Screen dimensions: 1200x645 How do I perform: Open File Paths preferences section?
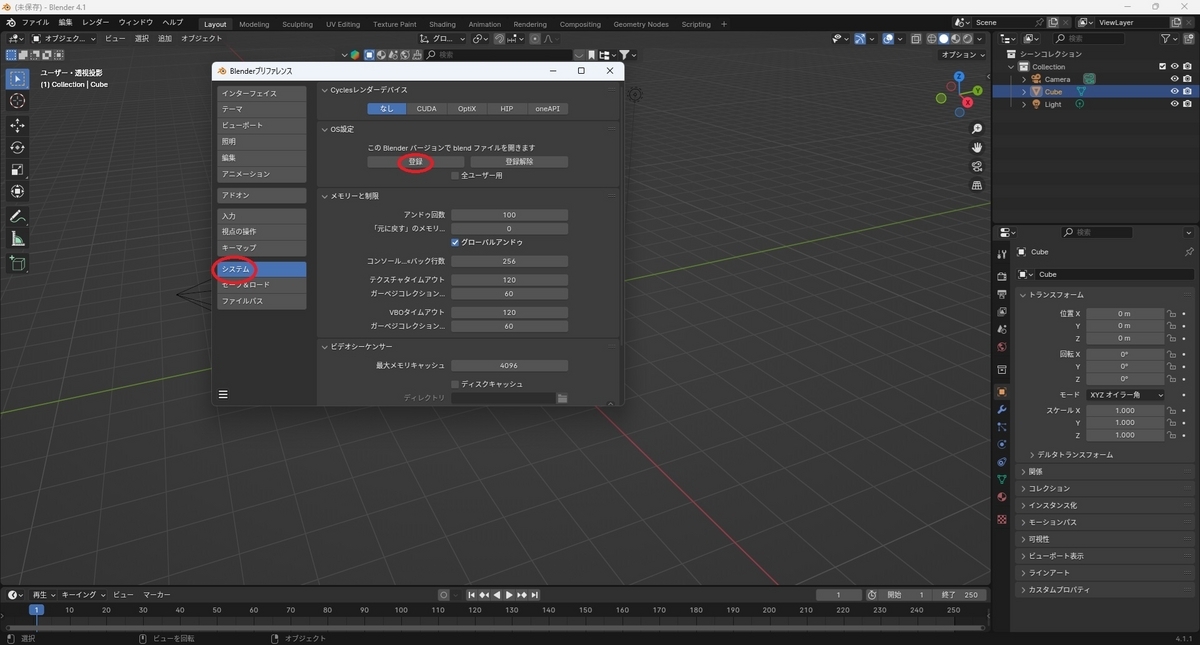[262, 301]
